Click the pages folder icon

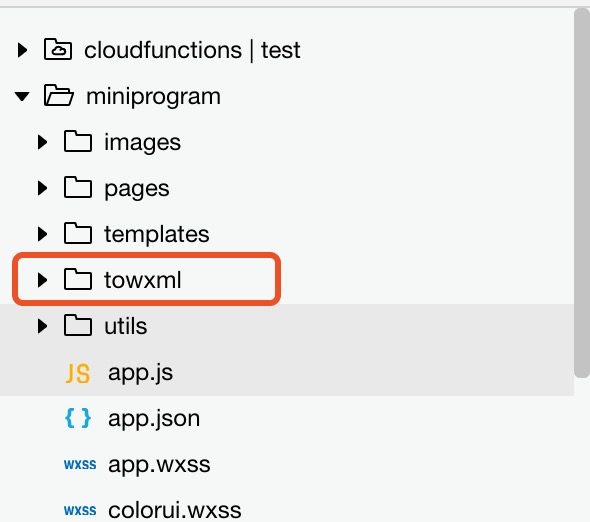point(78,187)
